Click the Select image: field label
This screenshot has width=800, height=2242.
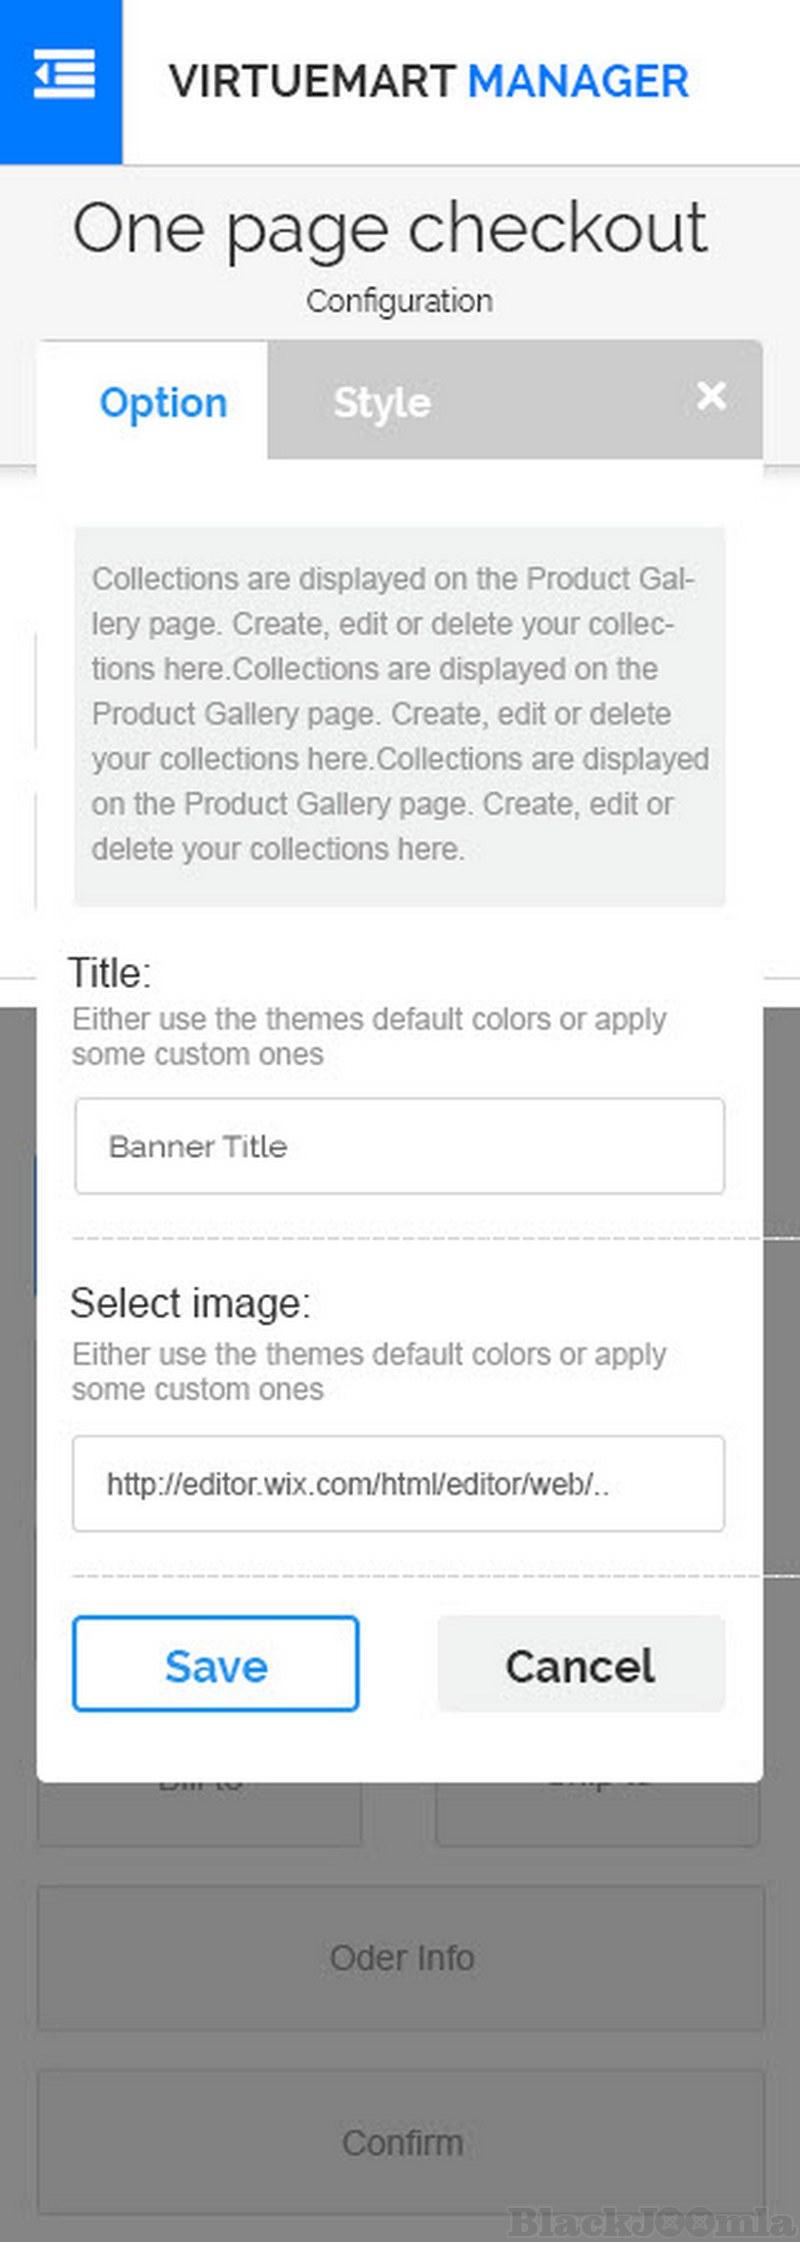tap(190, 1304)
